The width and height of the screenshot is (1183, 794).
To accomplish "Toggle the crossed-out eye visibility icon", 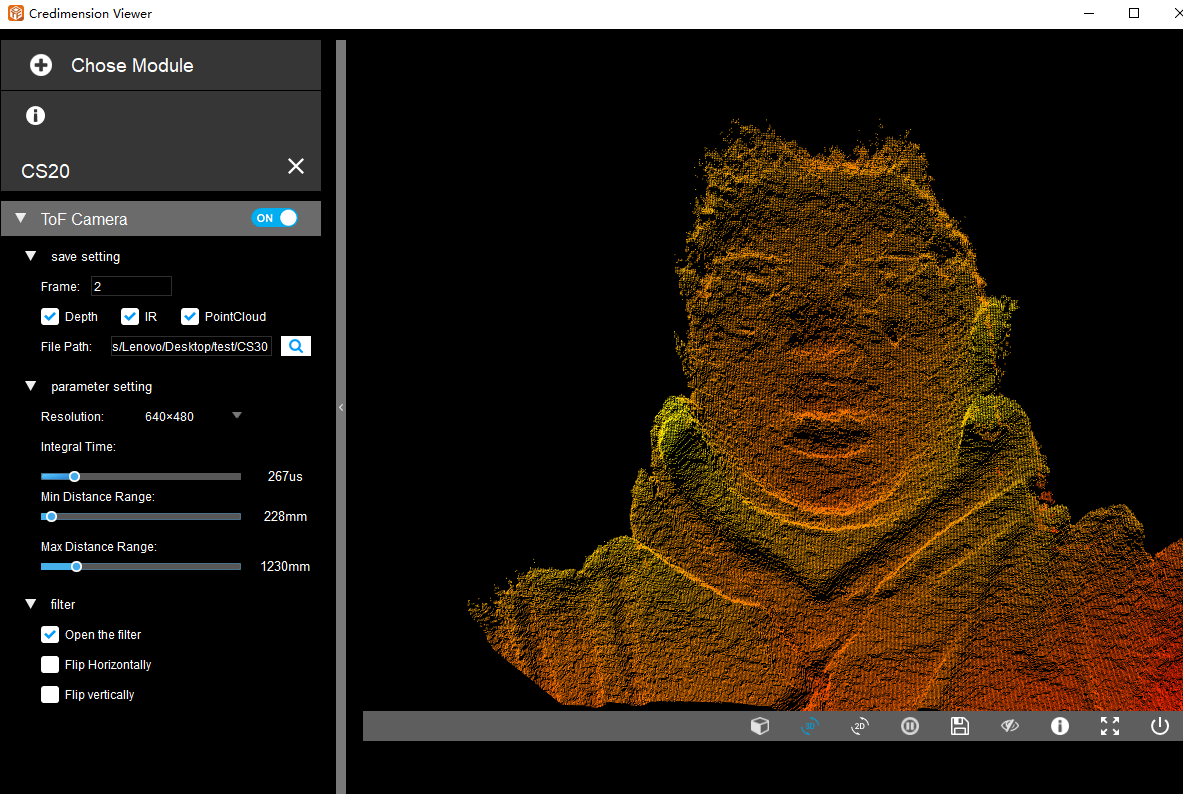I will [1010, 726].
